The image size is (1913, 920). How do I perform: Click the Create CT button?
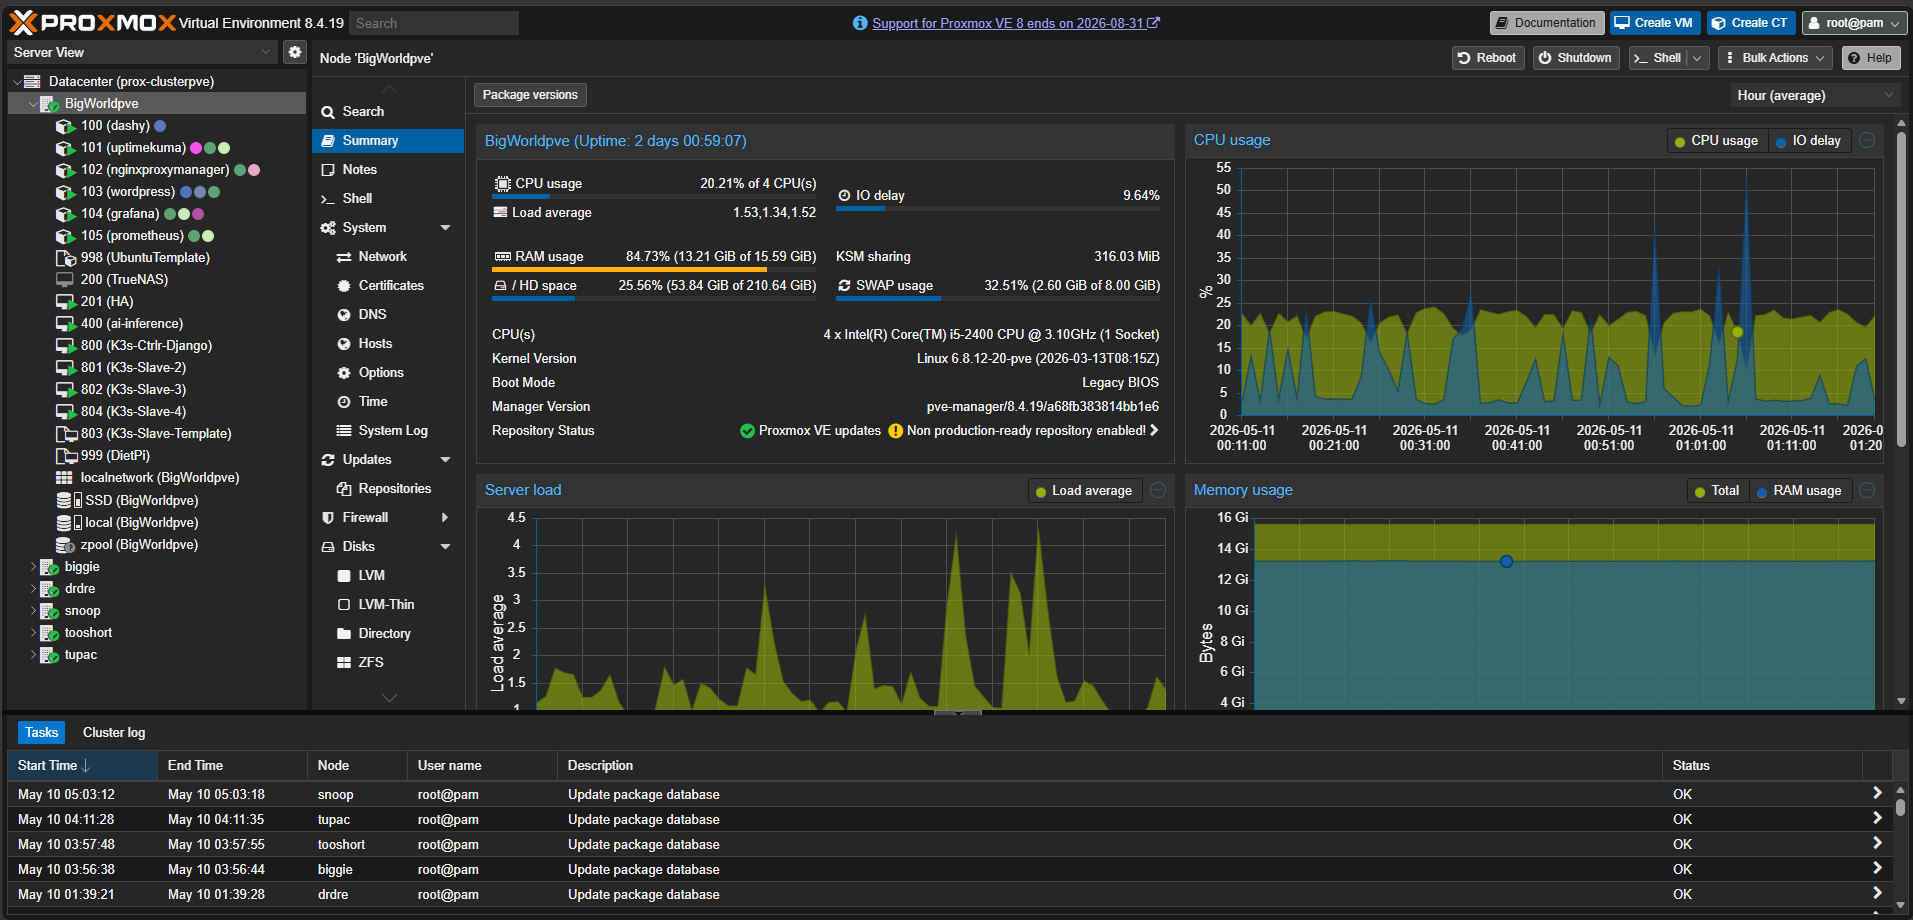pyautogui.click(x=1751, y=23)
